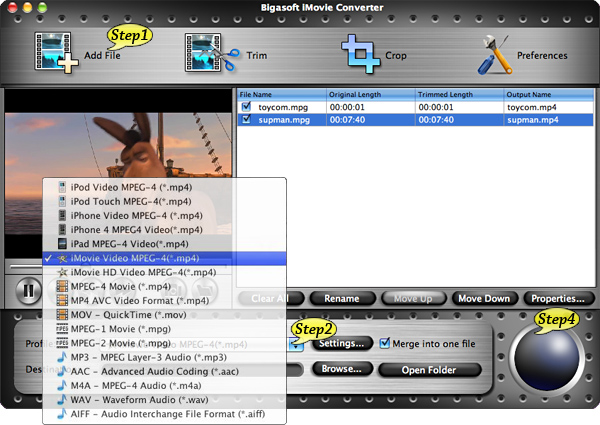Viewport: 600px width, 425px height.
Task: Sort by Trimmed Length column header
Action: click(x=460, y=94)
